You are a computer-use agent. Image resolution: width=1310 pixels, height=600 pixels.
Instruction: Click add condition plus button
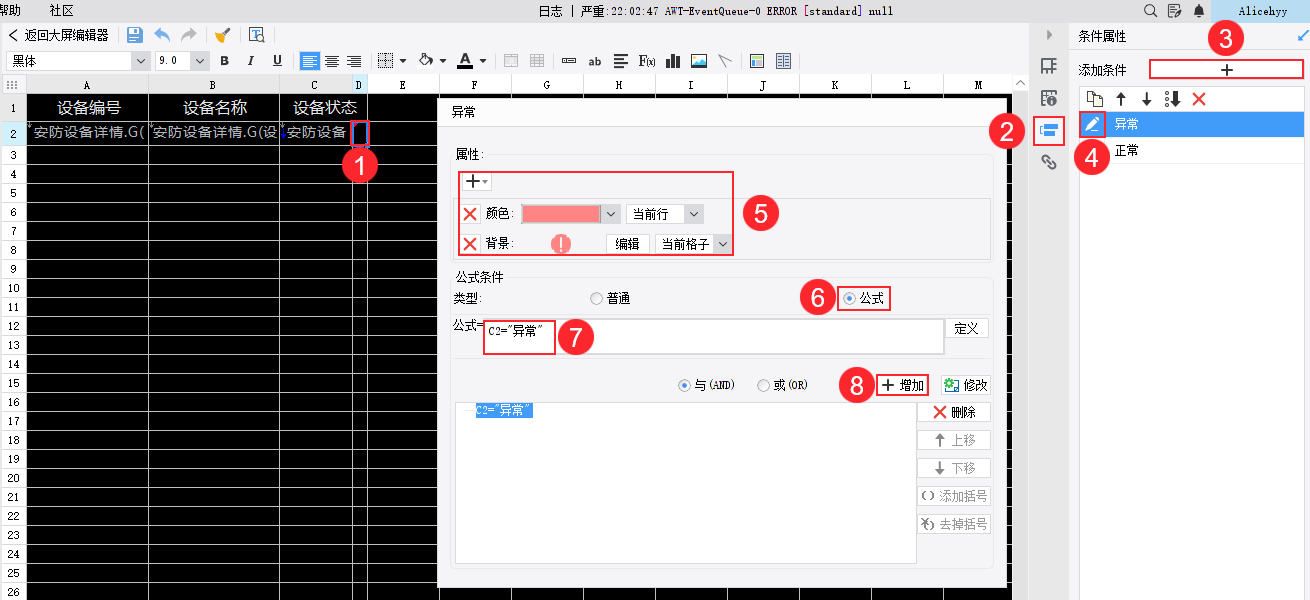(x=1227, y=70)
